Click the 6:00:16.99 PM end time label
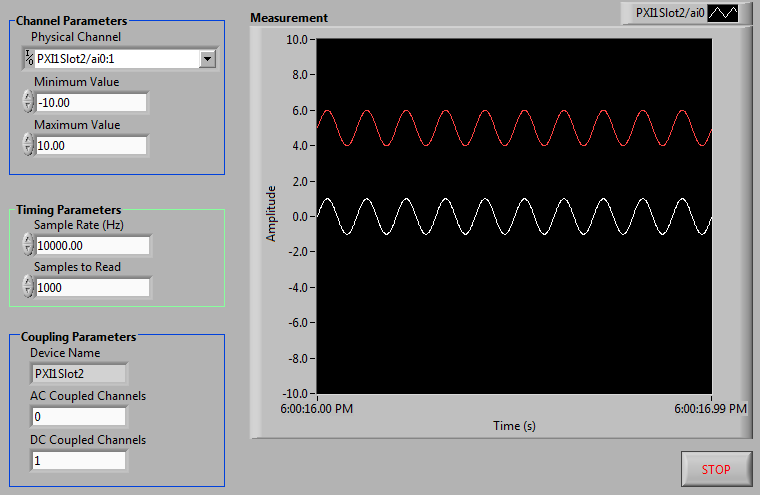The width and height of the screenshot is (760, 495). coord(710,408)
